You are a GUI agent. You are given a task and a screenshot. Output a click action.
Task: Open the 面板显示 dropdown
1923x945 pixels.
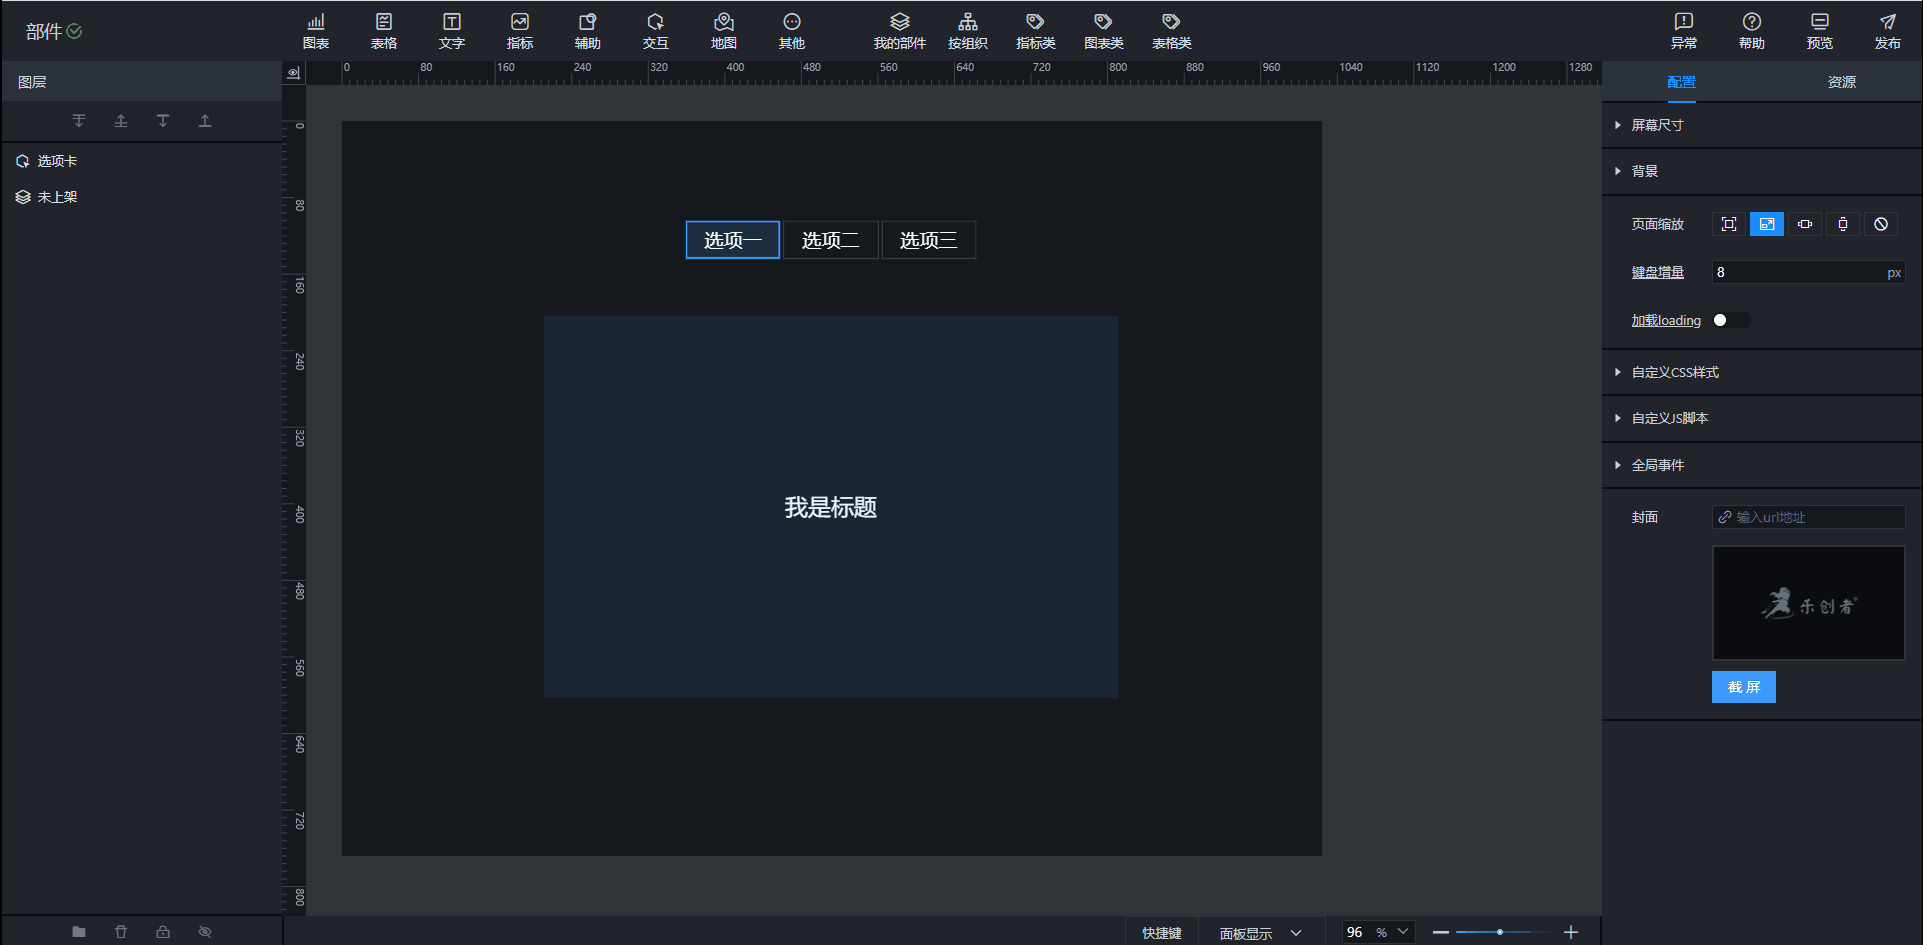coord(1260,933)
